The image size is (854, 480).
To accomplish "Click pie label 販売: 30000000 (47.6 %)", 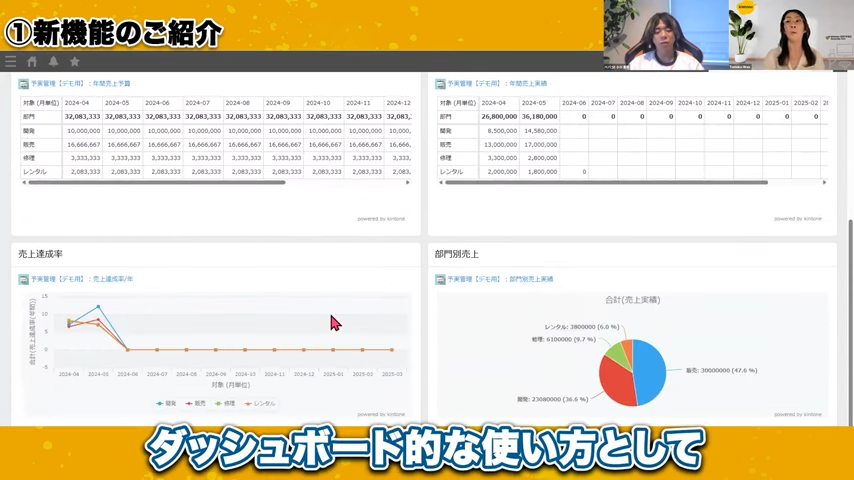I will pyautogui.click(x=721, y=370).
